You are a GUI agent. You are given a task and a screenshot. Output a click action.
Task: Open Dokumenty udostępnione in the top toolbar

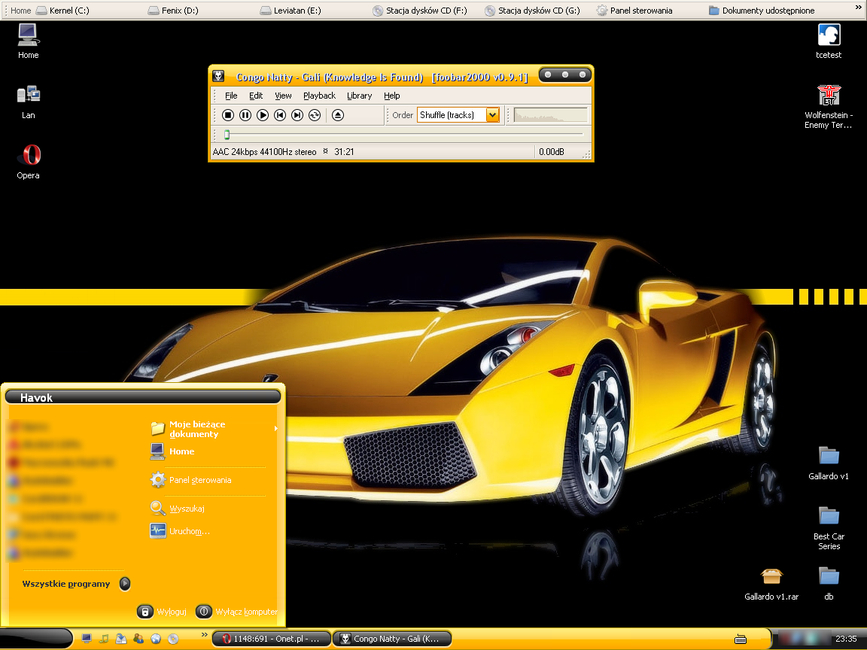tap(762, 11)
